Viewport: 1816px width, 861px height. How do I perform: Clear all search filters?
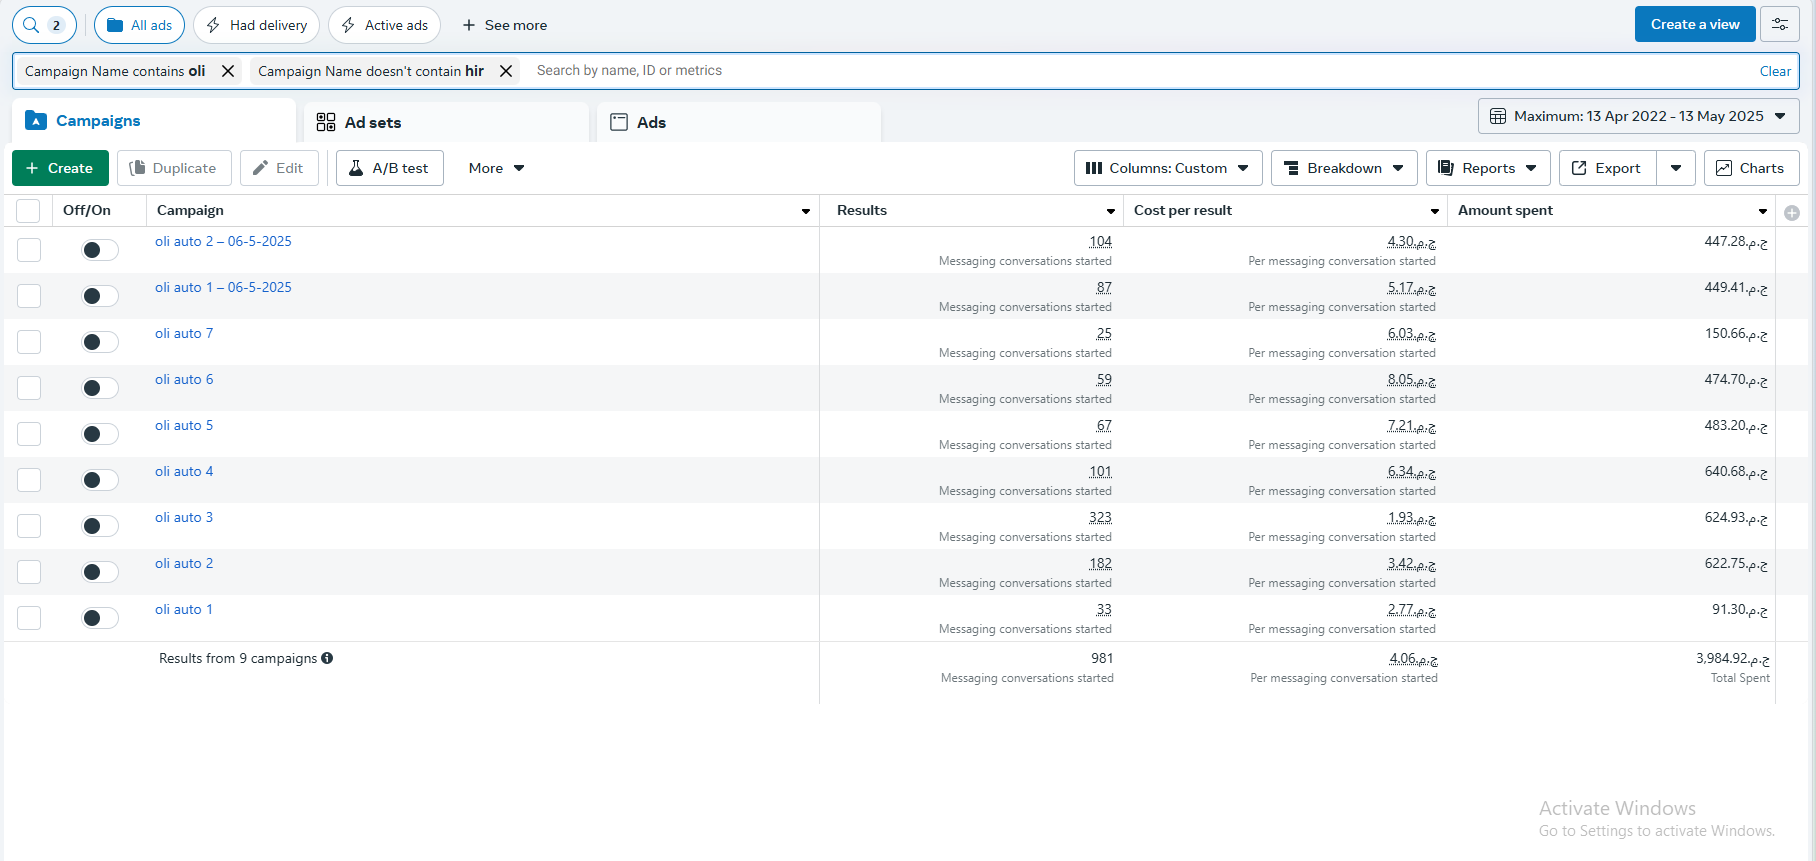[1775, 71]
